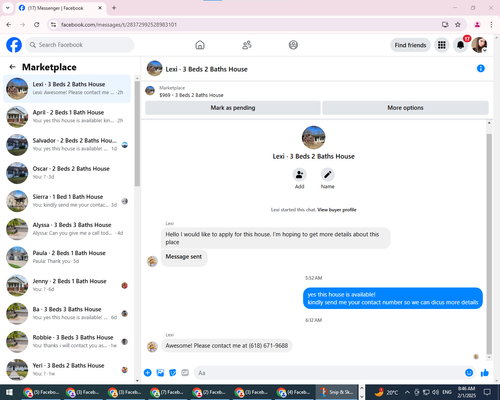Click listing thumbnail in chat header
Screen dimensions: 500x400
(154, 68)
